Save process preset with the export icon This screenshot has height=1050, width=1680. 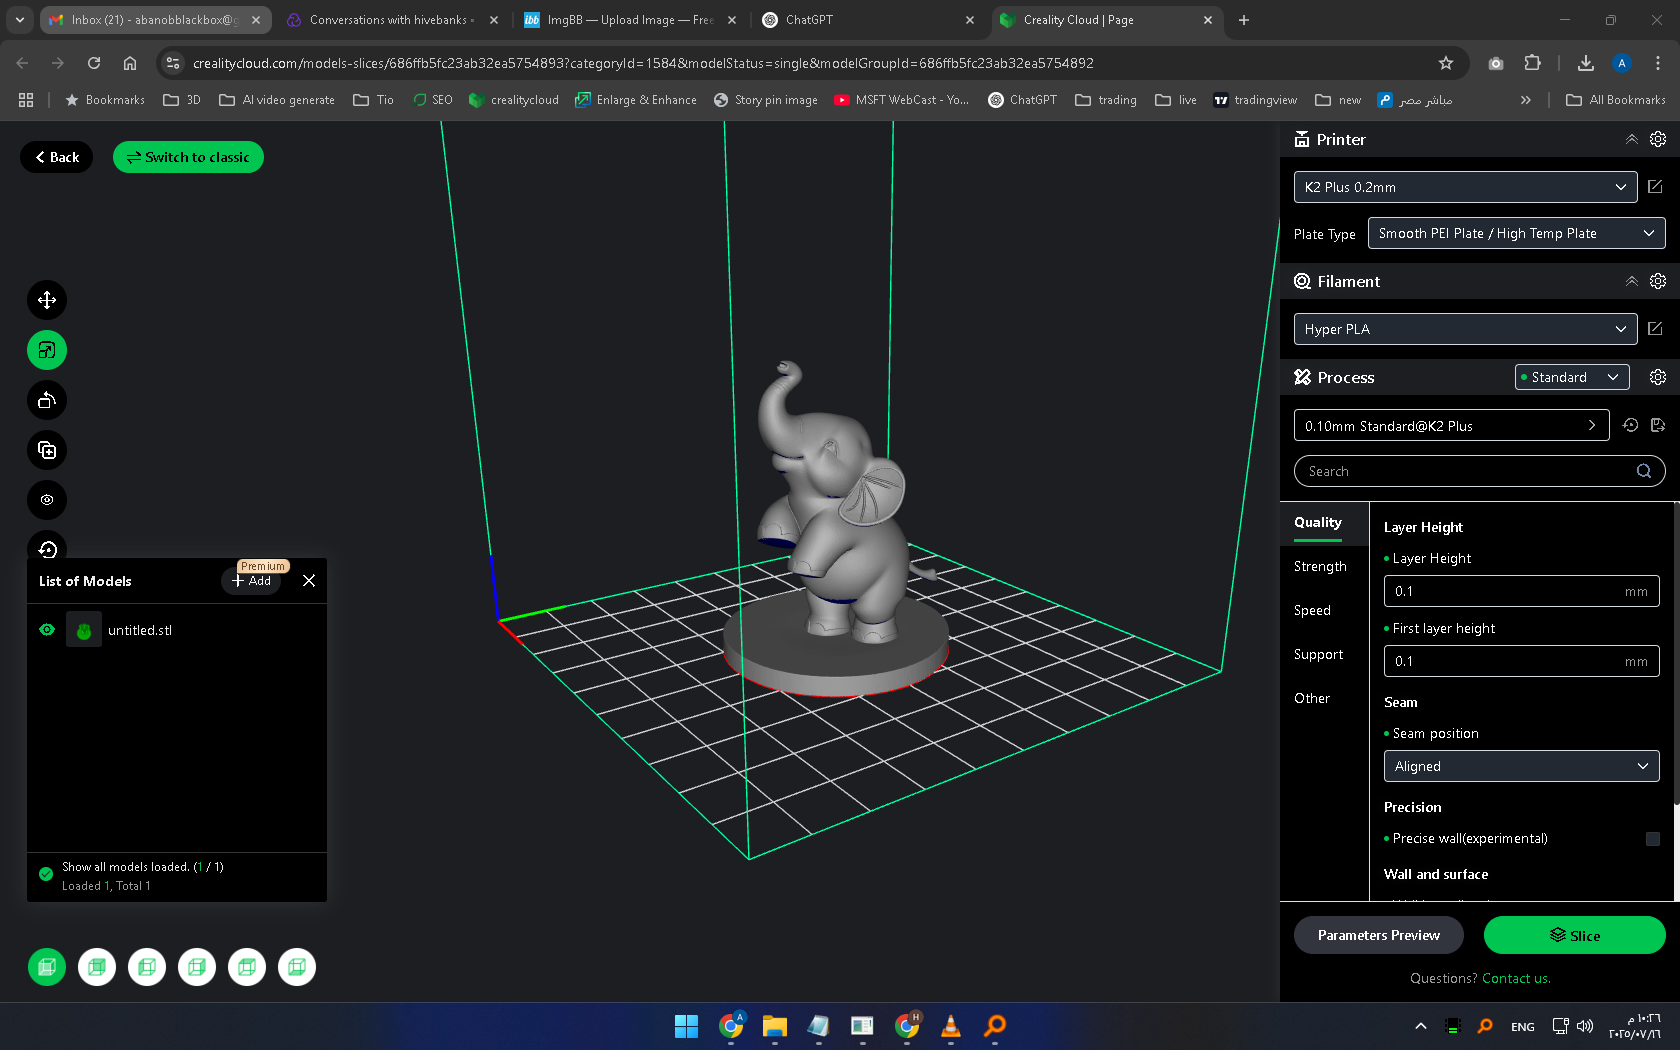(1658, 425)
